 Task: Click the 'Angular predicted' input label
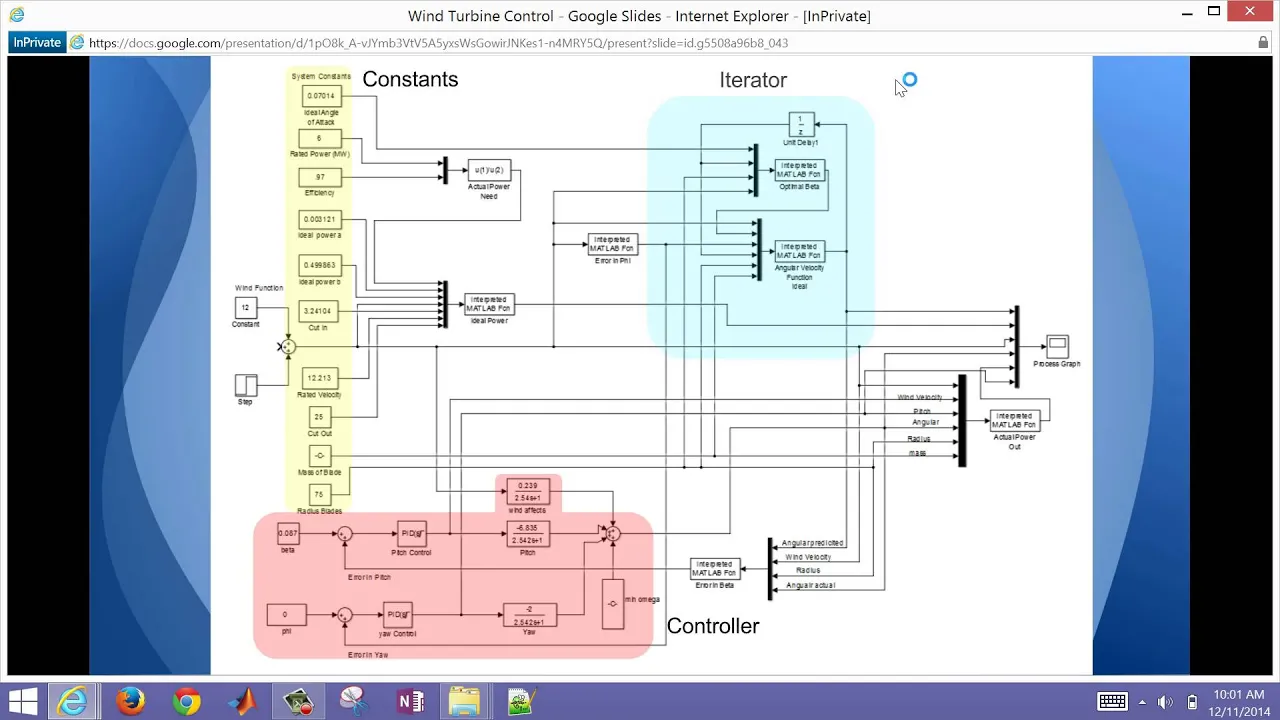pos(814,543)
